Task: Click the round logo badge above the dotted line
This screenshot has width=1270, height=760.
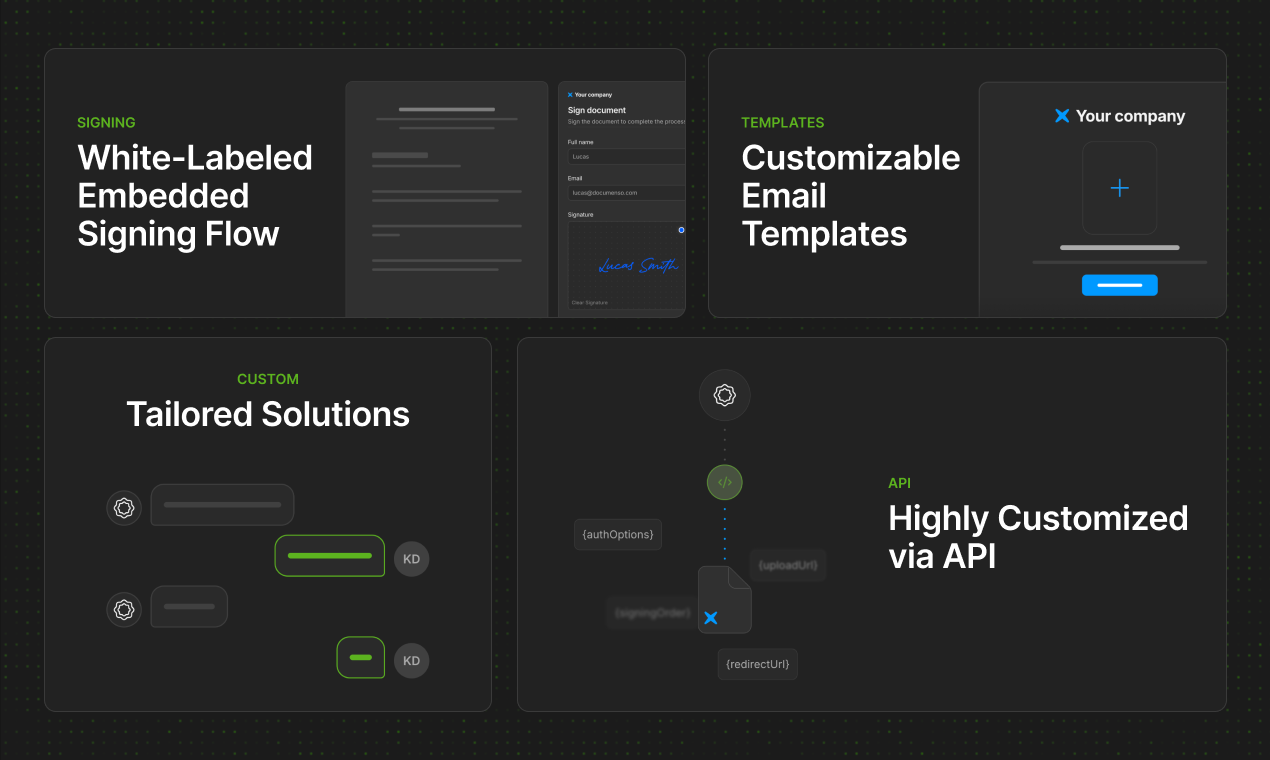Action: (x=725, y=395)
